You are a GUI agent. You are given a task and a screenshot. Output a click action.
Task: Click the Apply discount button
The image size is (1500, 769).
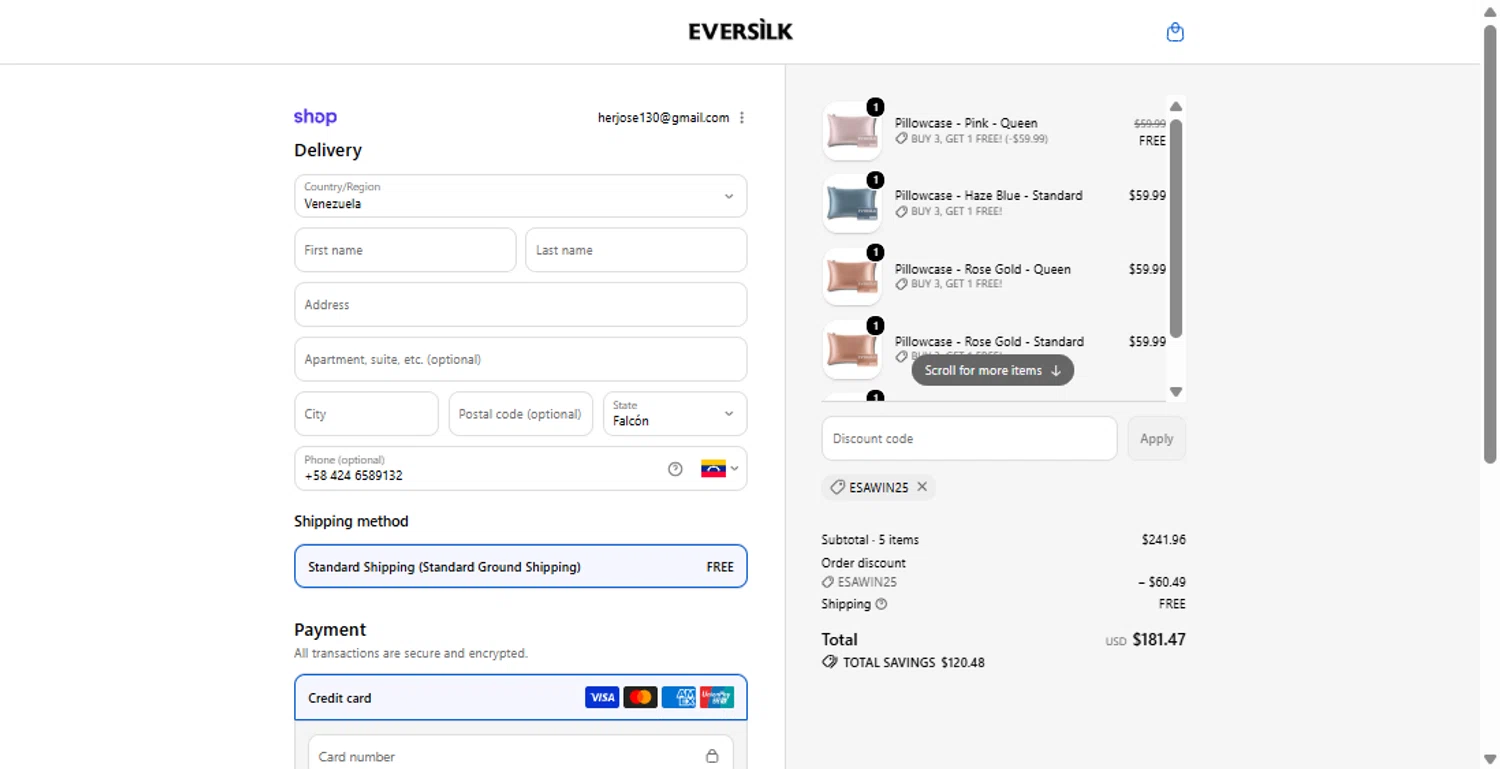[x=1156, y=438]
